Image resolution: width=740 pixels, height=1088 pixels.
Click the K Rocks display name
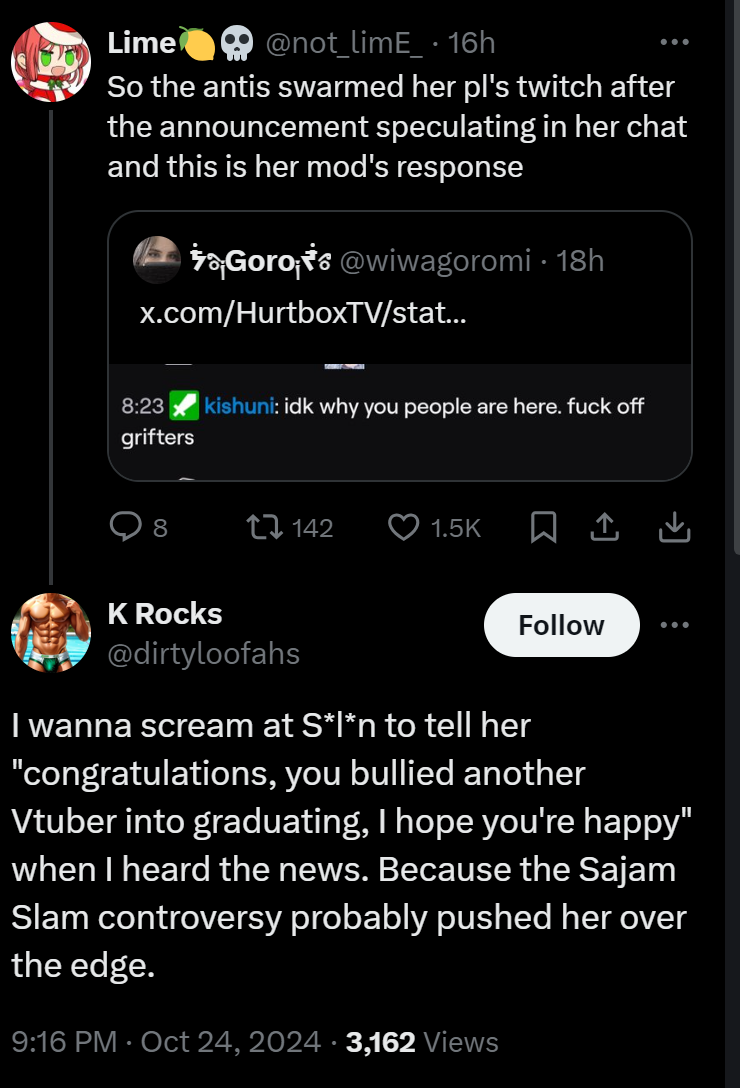tap(165, 614)
